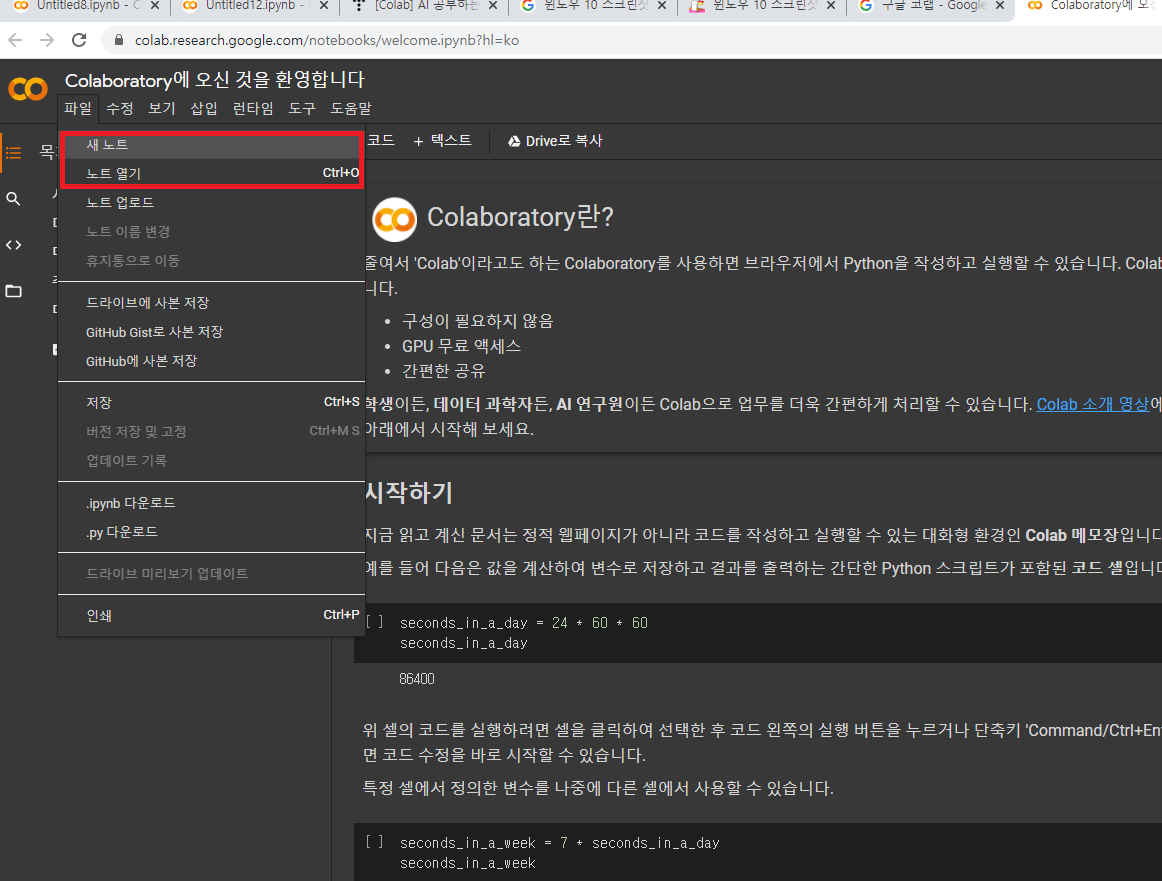Click the Colaboratory란? heading
The image size is (1162, 881).
point(520,217)
